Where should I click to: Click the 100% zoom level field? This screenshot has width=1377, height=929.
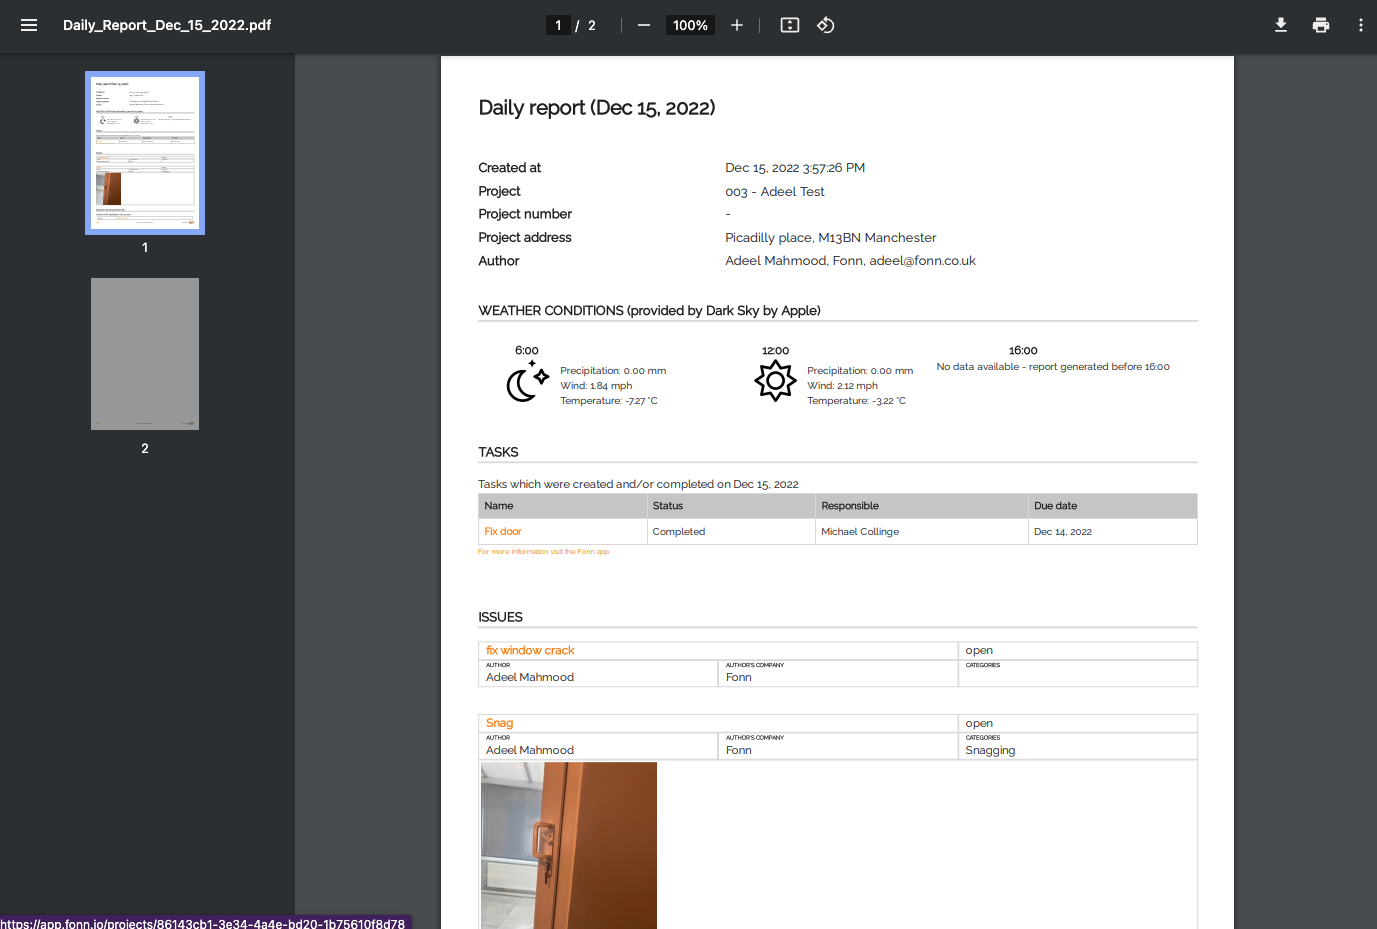tap(690, 25)
